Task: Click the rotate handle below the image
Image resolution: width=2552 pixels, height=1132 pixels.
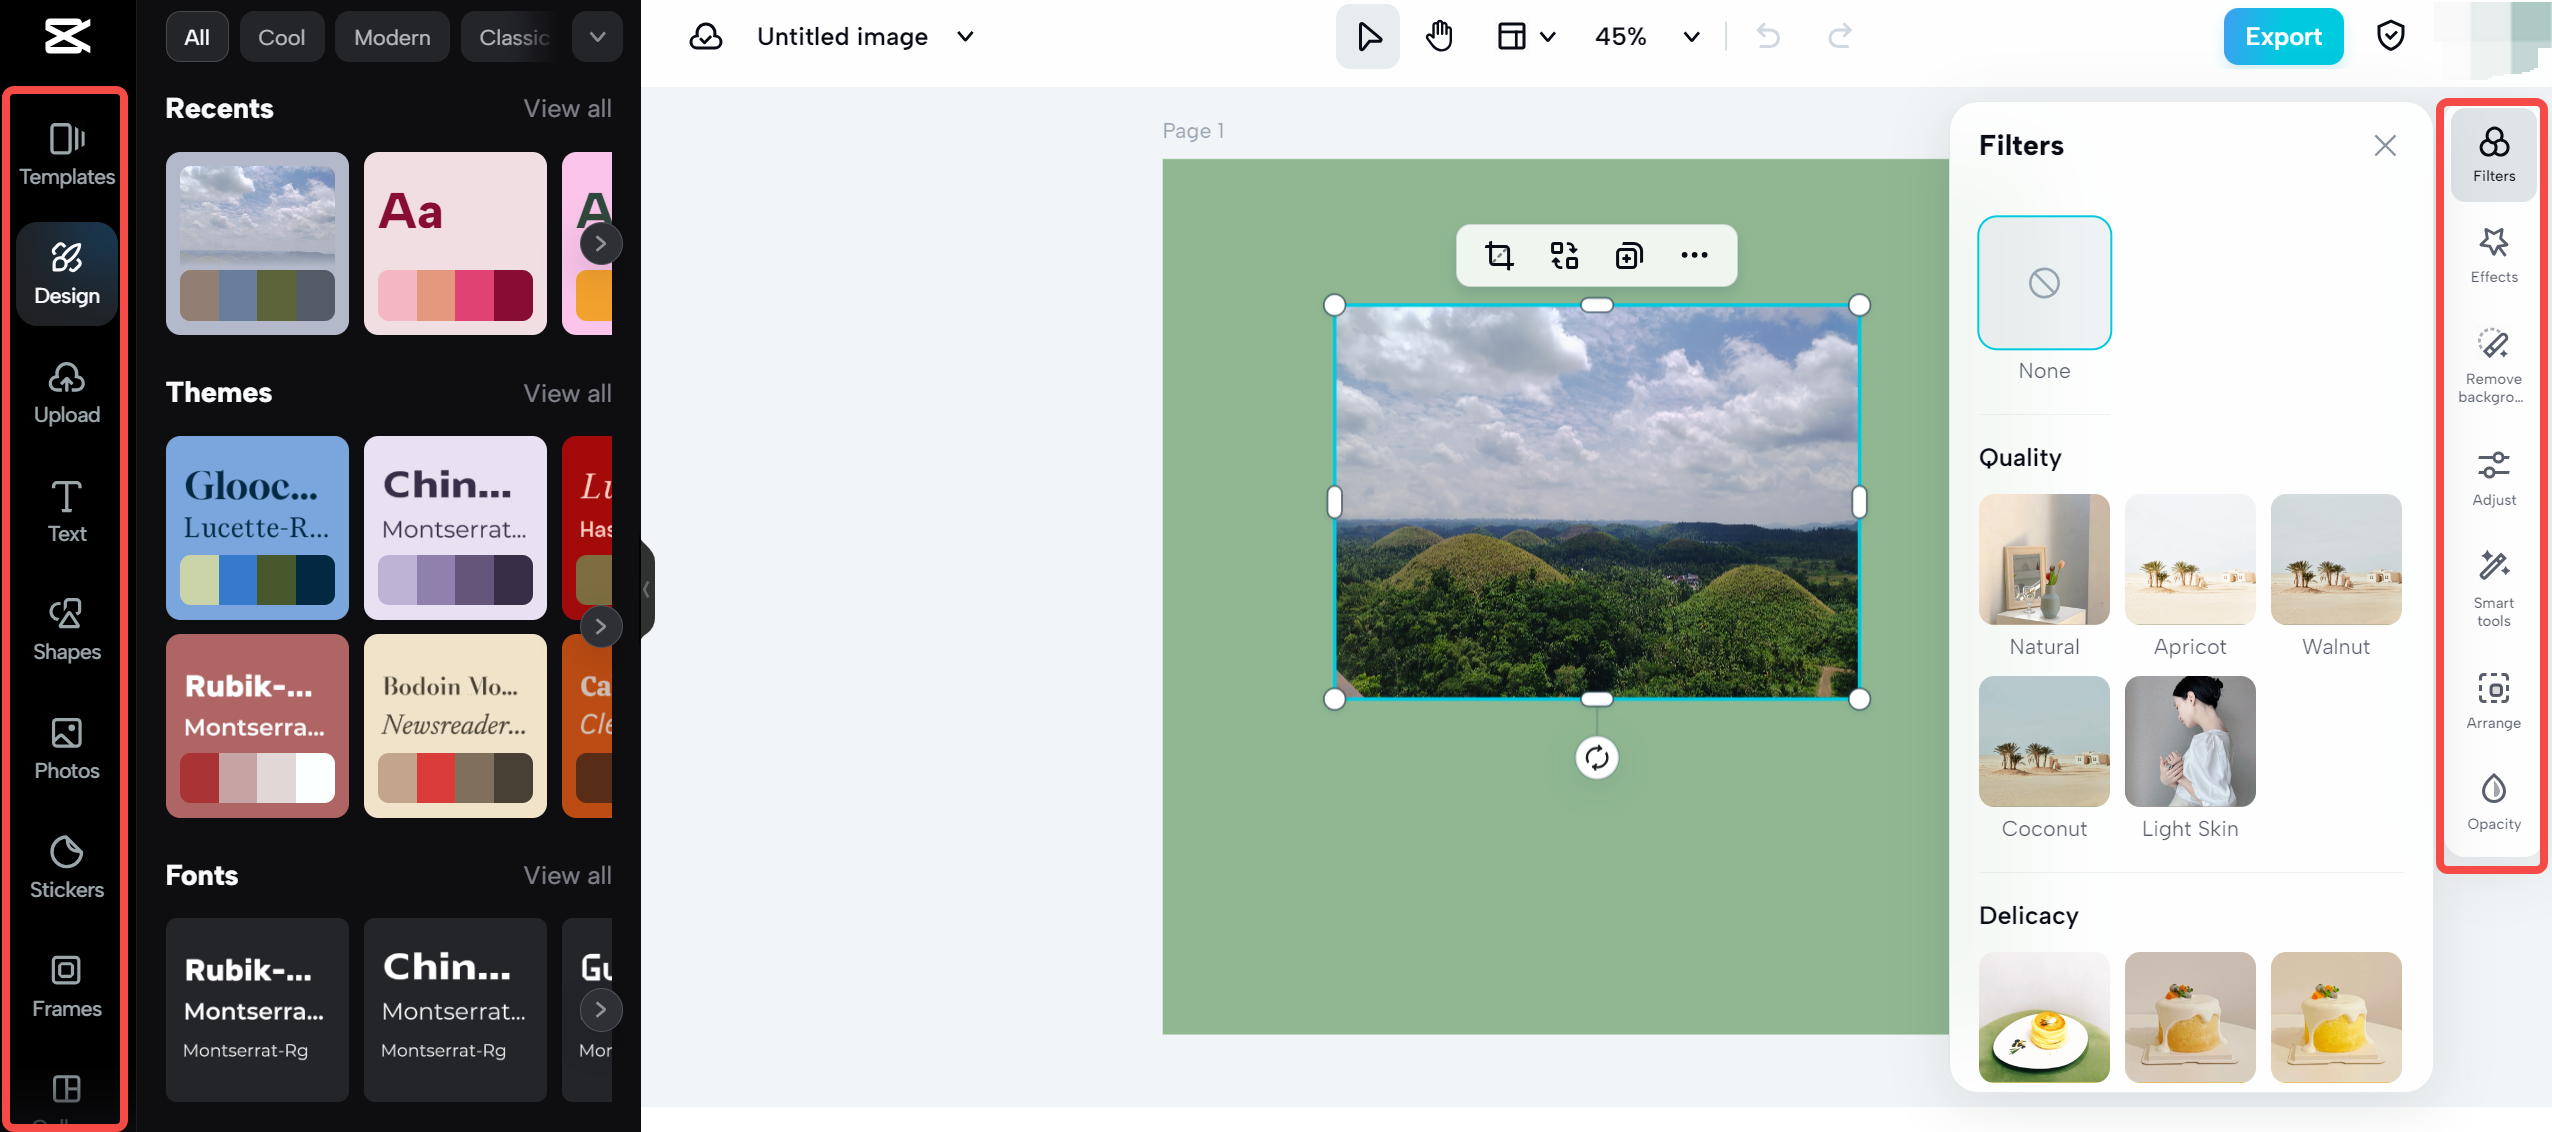Action: coord(1597,758)
